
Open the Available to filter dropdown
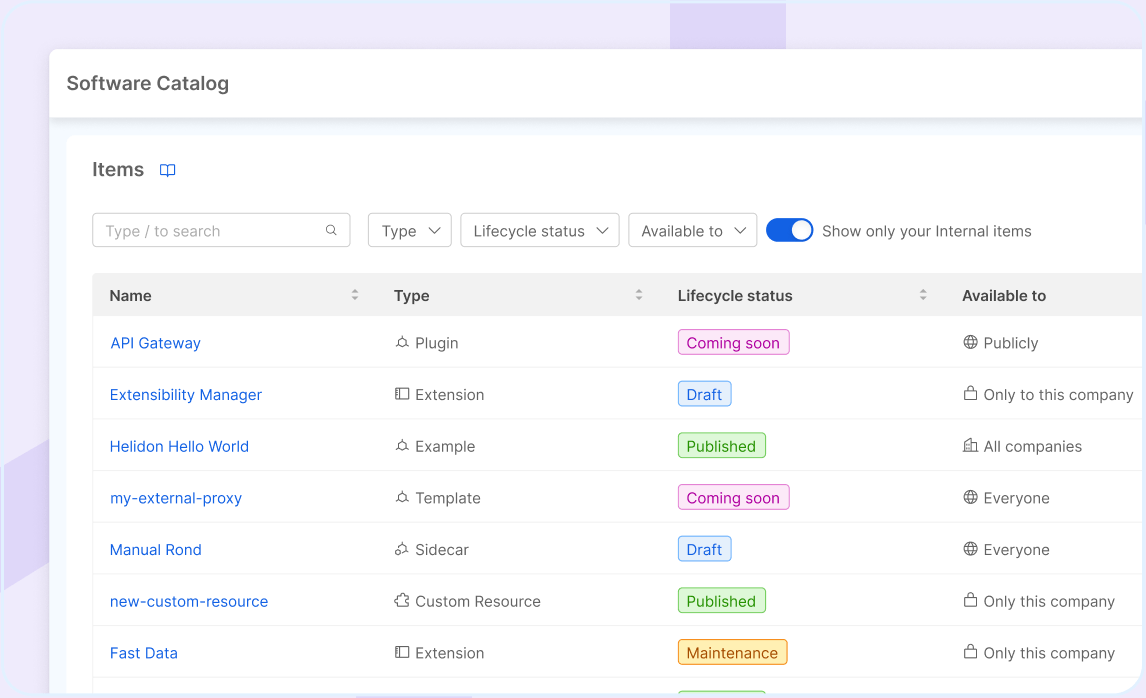[693, 230]
